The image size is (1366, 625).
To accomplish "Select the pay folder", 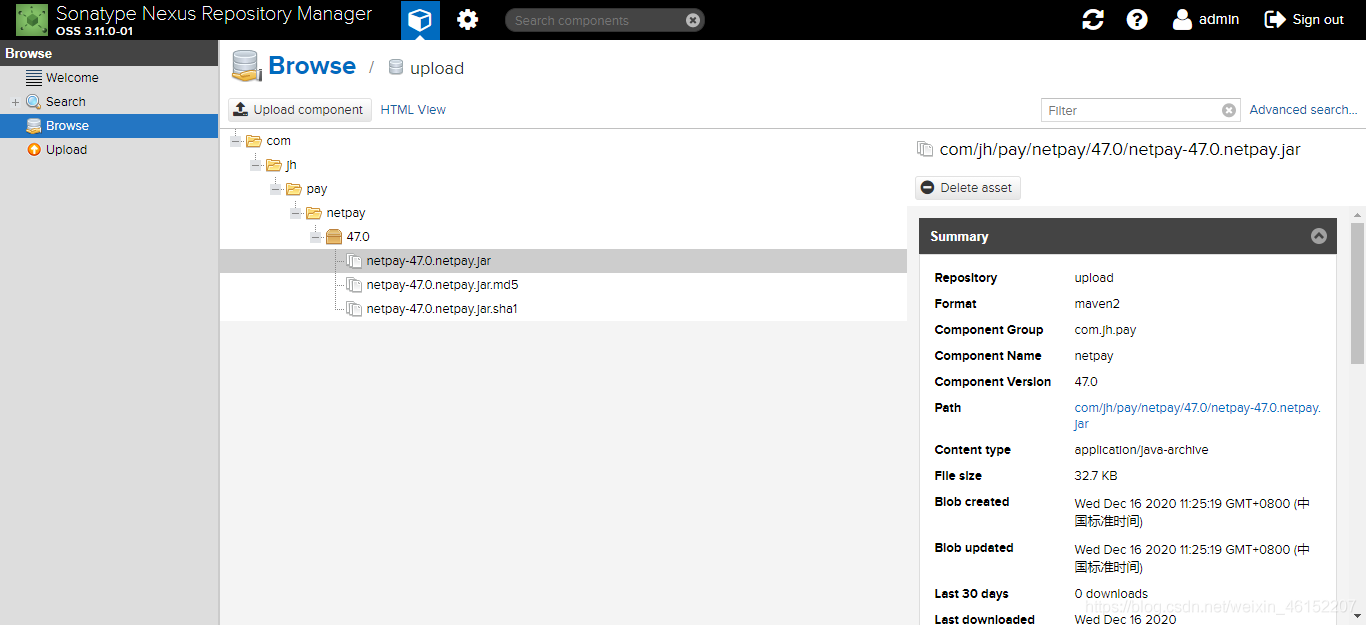I will click(x=316, y=189).
